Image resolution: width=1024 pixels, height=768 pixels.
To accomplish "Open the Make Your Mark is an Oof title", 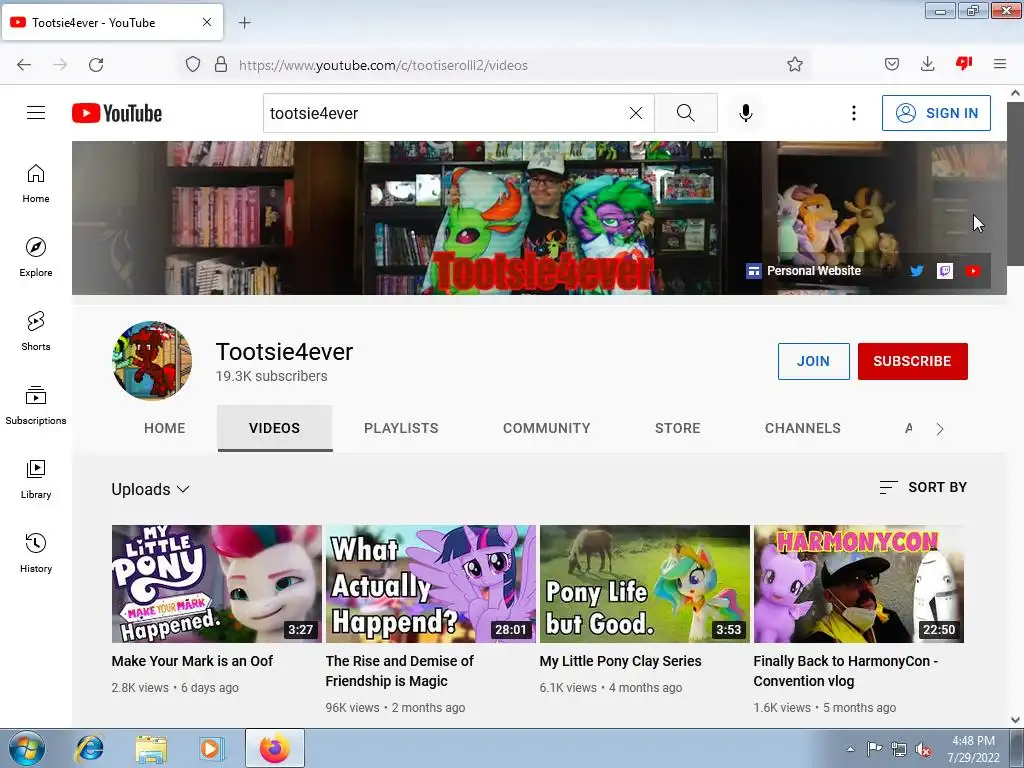I will (x=192, y=661).
